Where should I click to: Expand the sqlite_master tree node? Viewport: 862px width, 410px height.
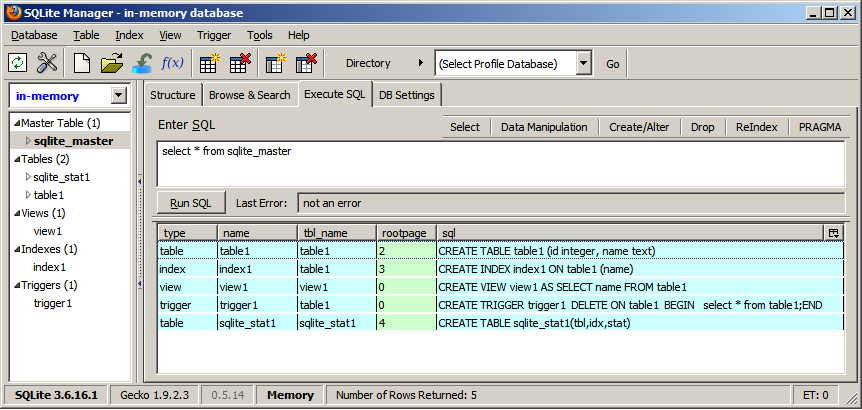coord(29,141)
